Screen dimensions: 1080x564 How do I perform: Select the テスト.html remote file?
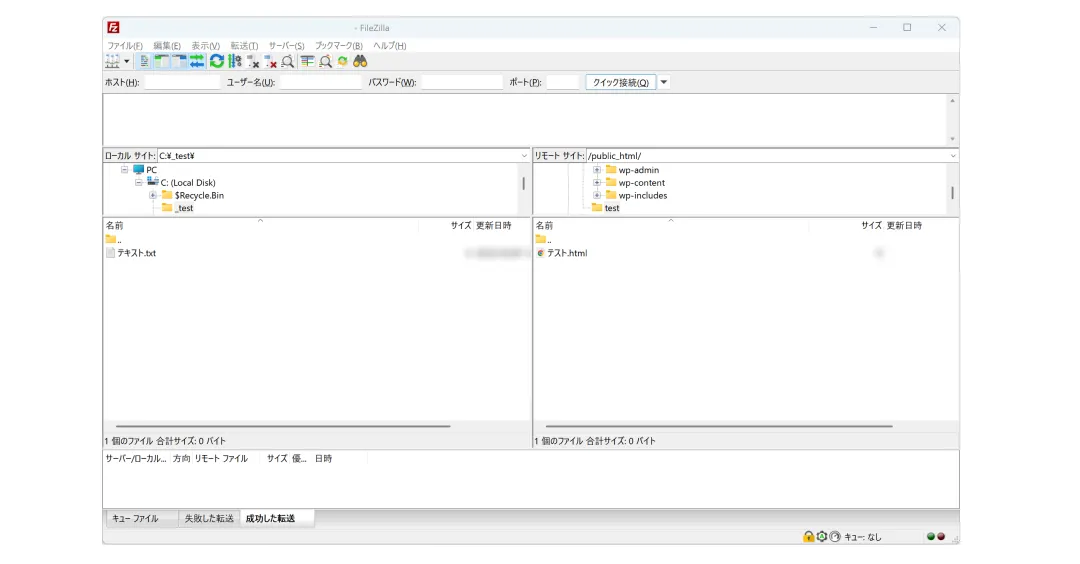coord(561,253)
